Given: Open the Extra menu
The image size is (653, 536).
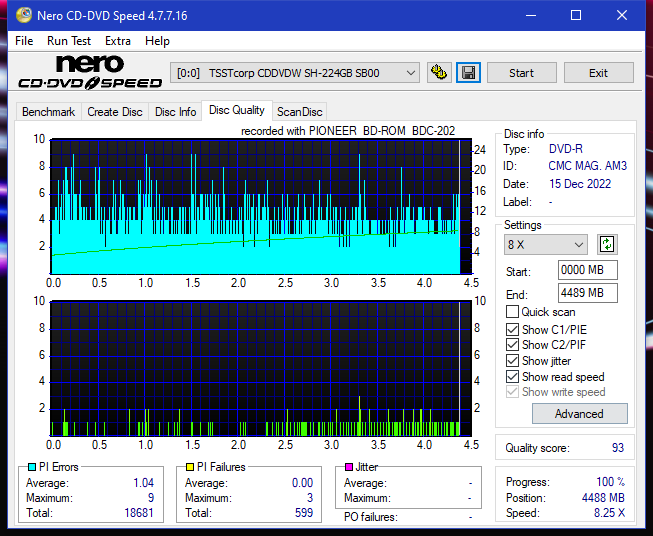Looking at the screenshot, I should (118, 41).
